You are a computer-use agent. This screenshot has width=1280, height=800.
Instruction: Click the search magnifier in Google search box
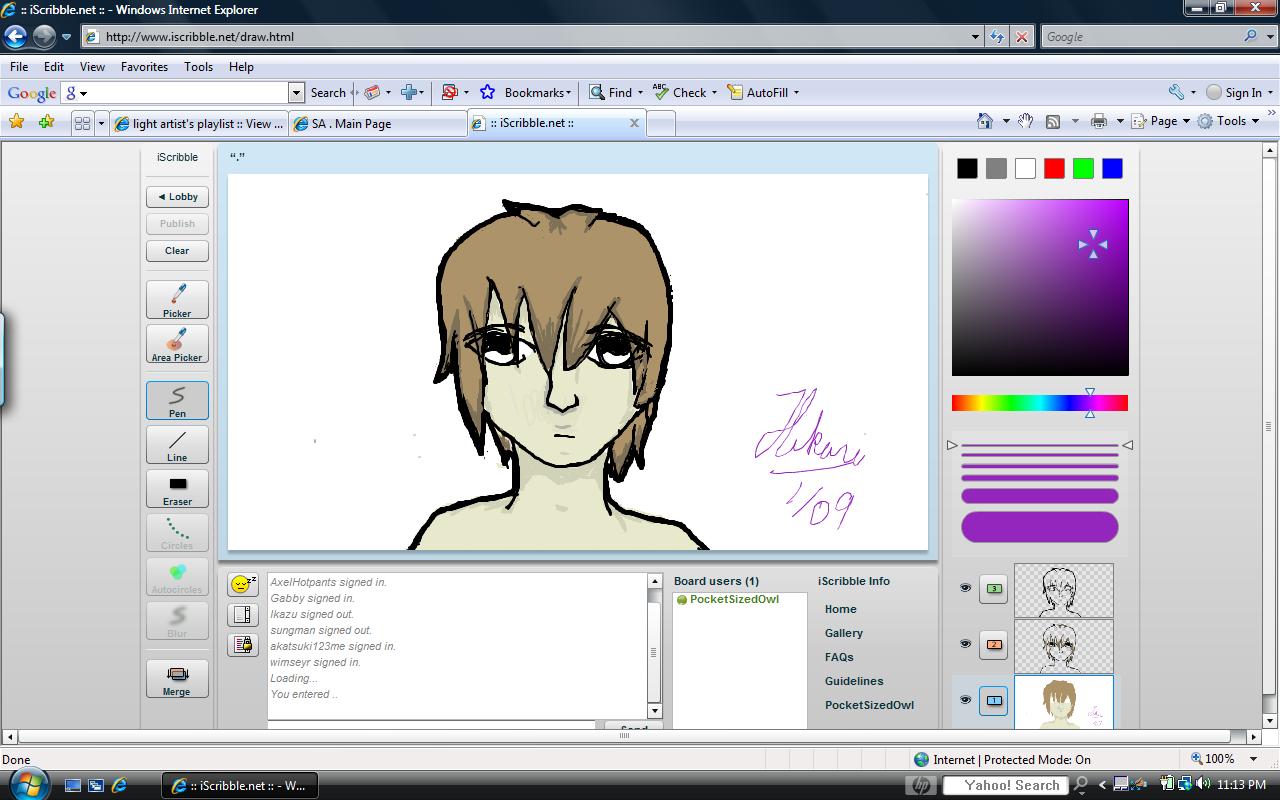click(1251, 36)
